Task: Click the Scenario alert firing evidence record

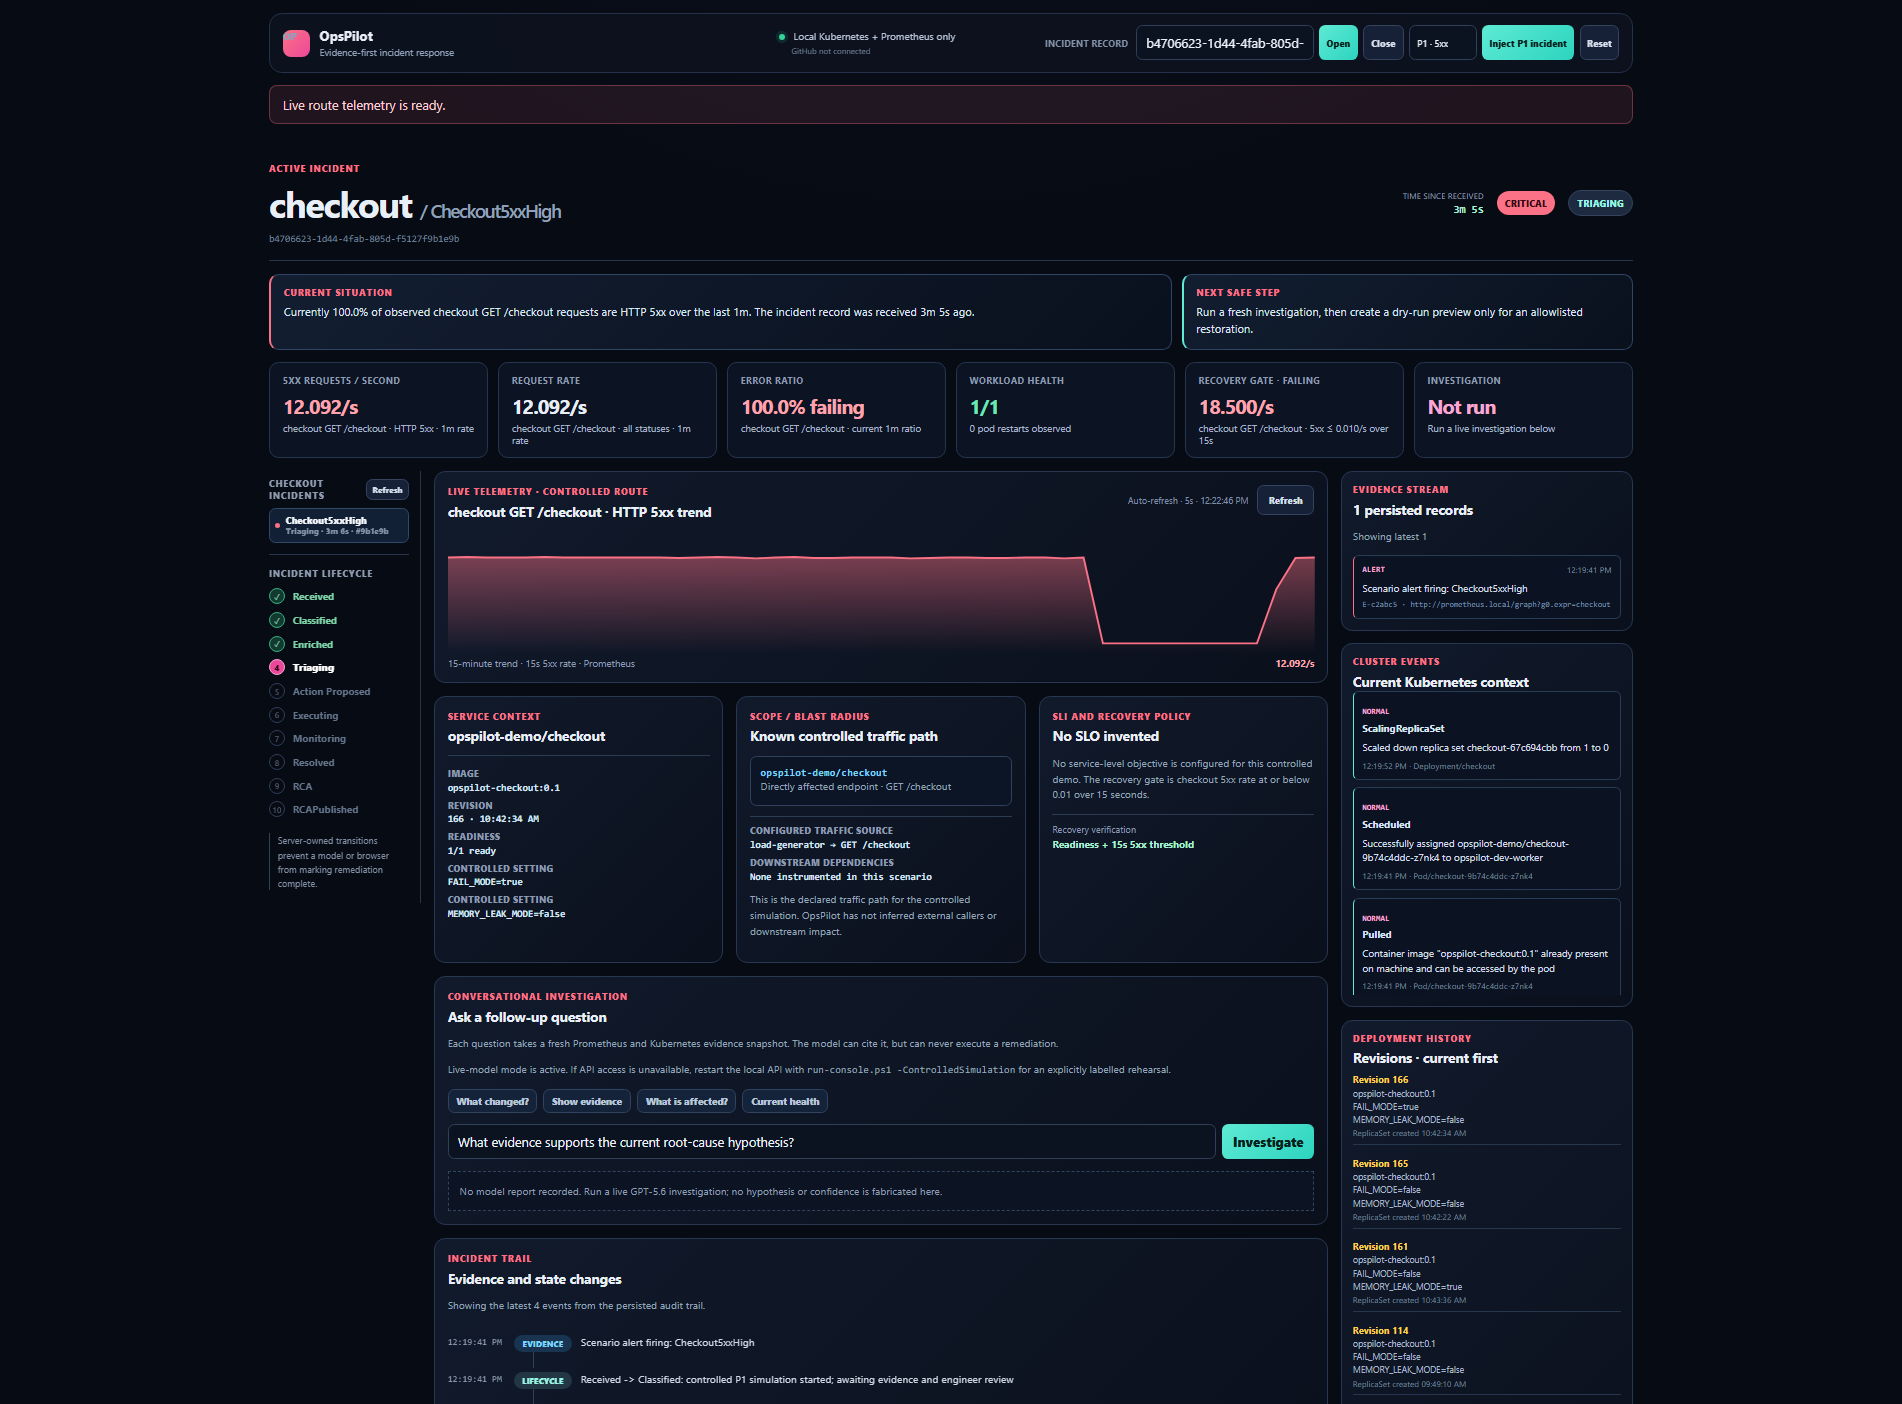Action: pos(1486,587)
